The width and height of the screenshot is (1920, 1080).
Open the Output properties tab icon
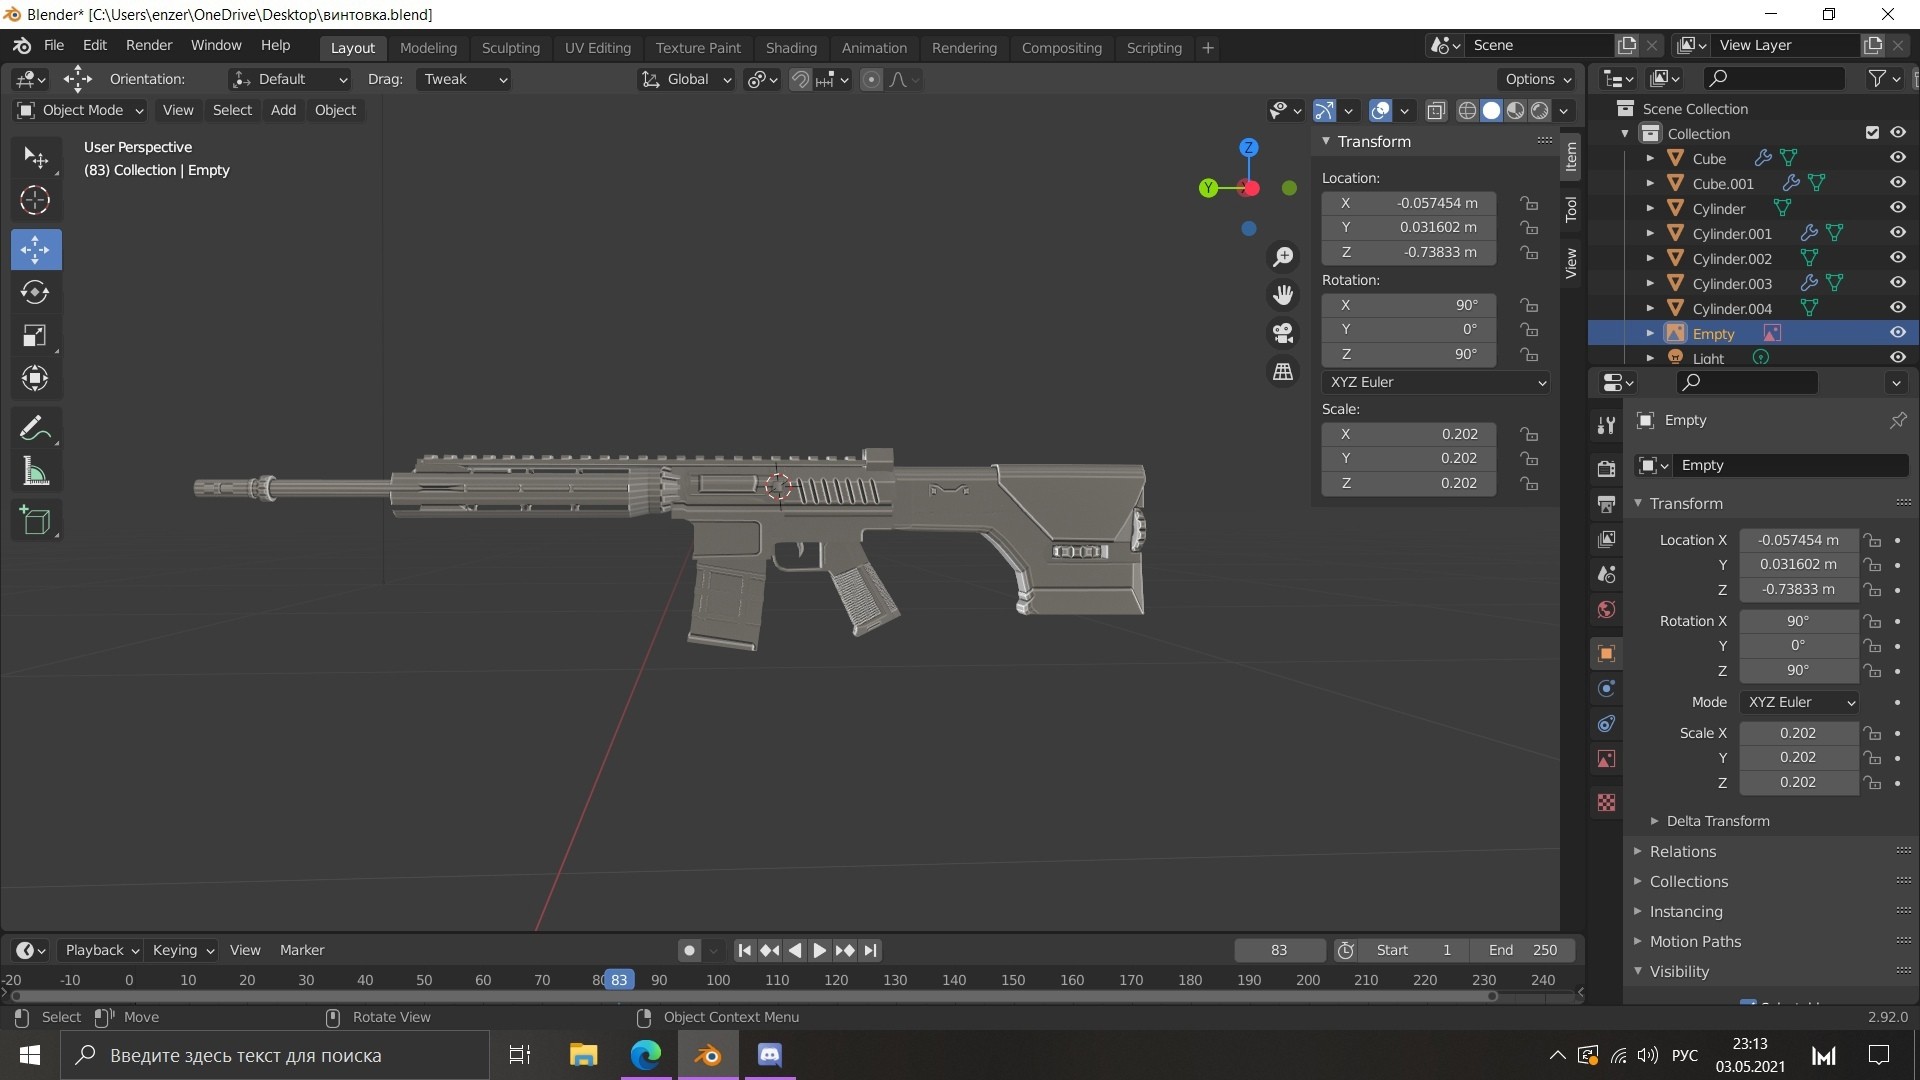(x=1606, y=504)
